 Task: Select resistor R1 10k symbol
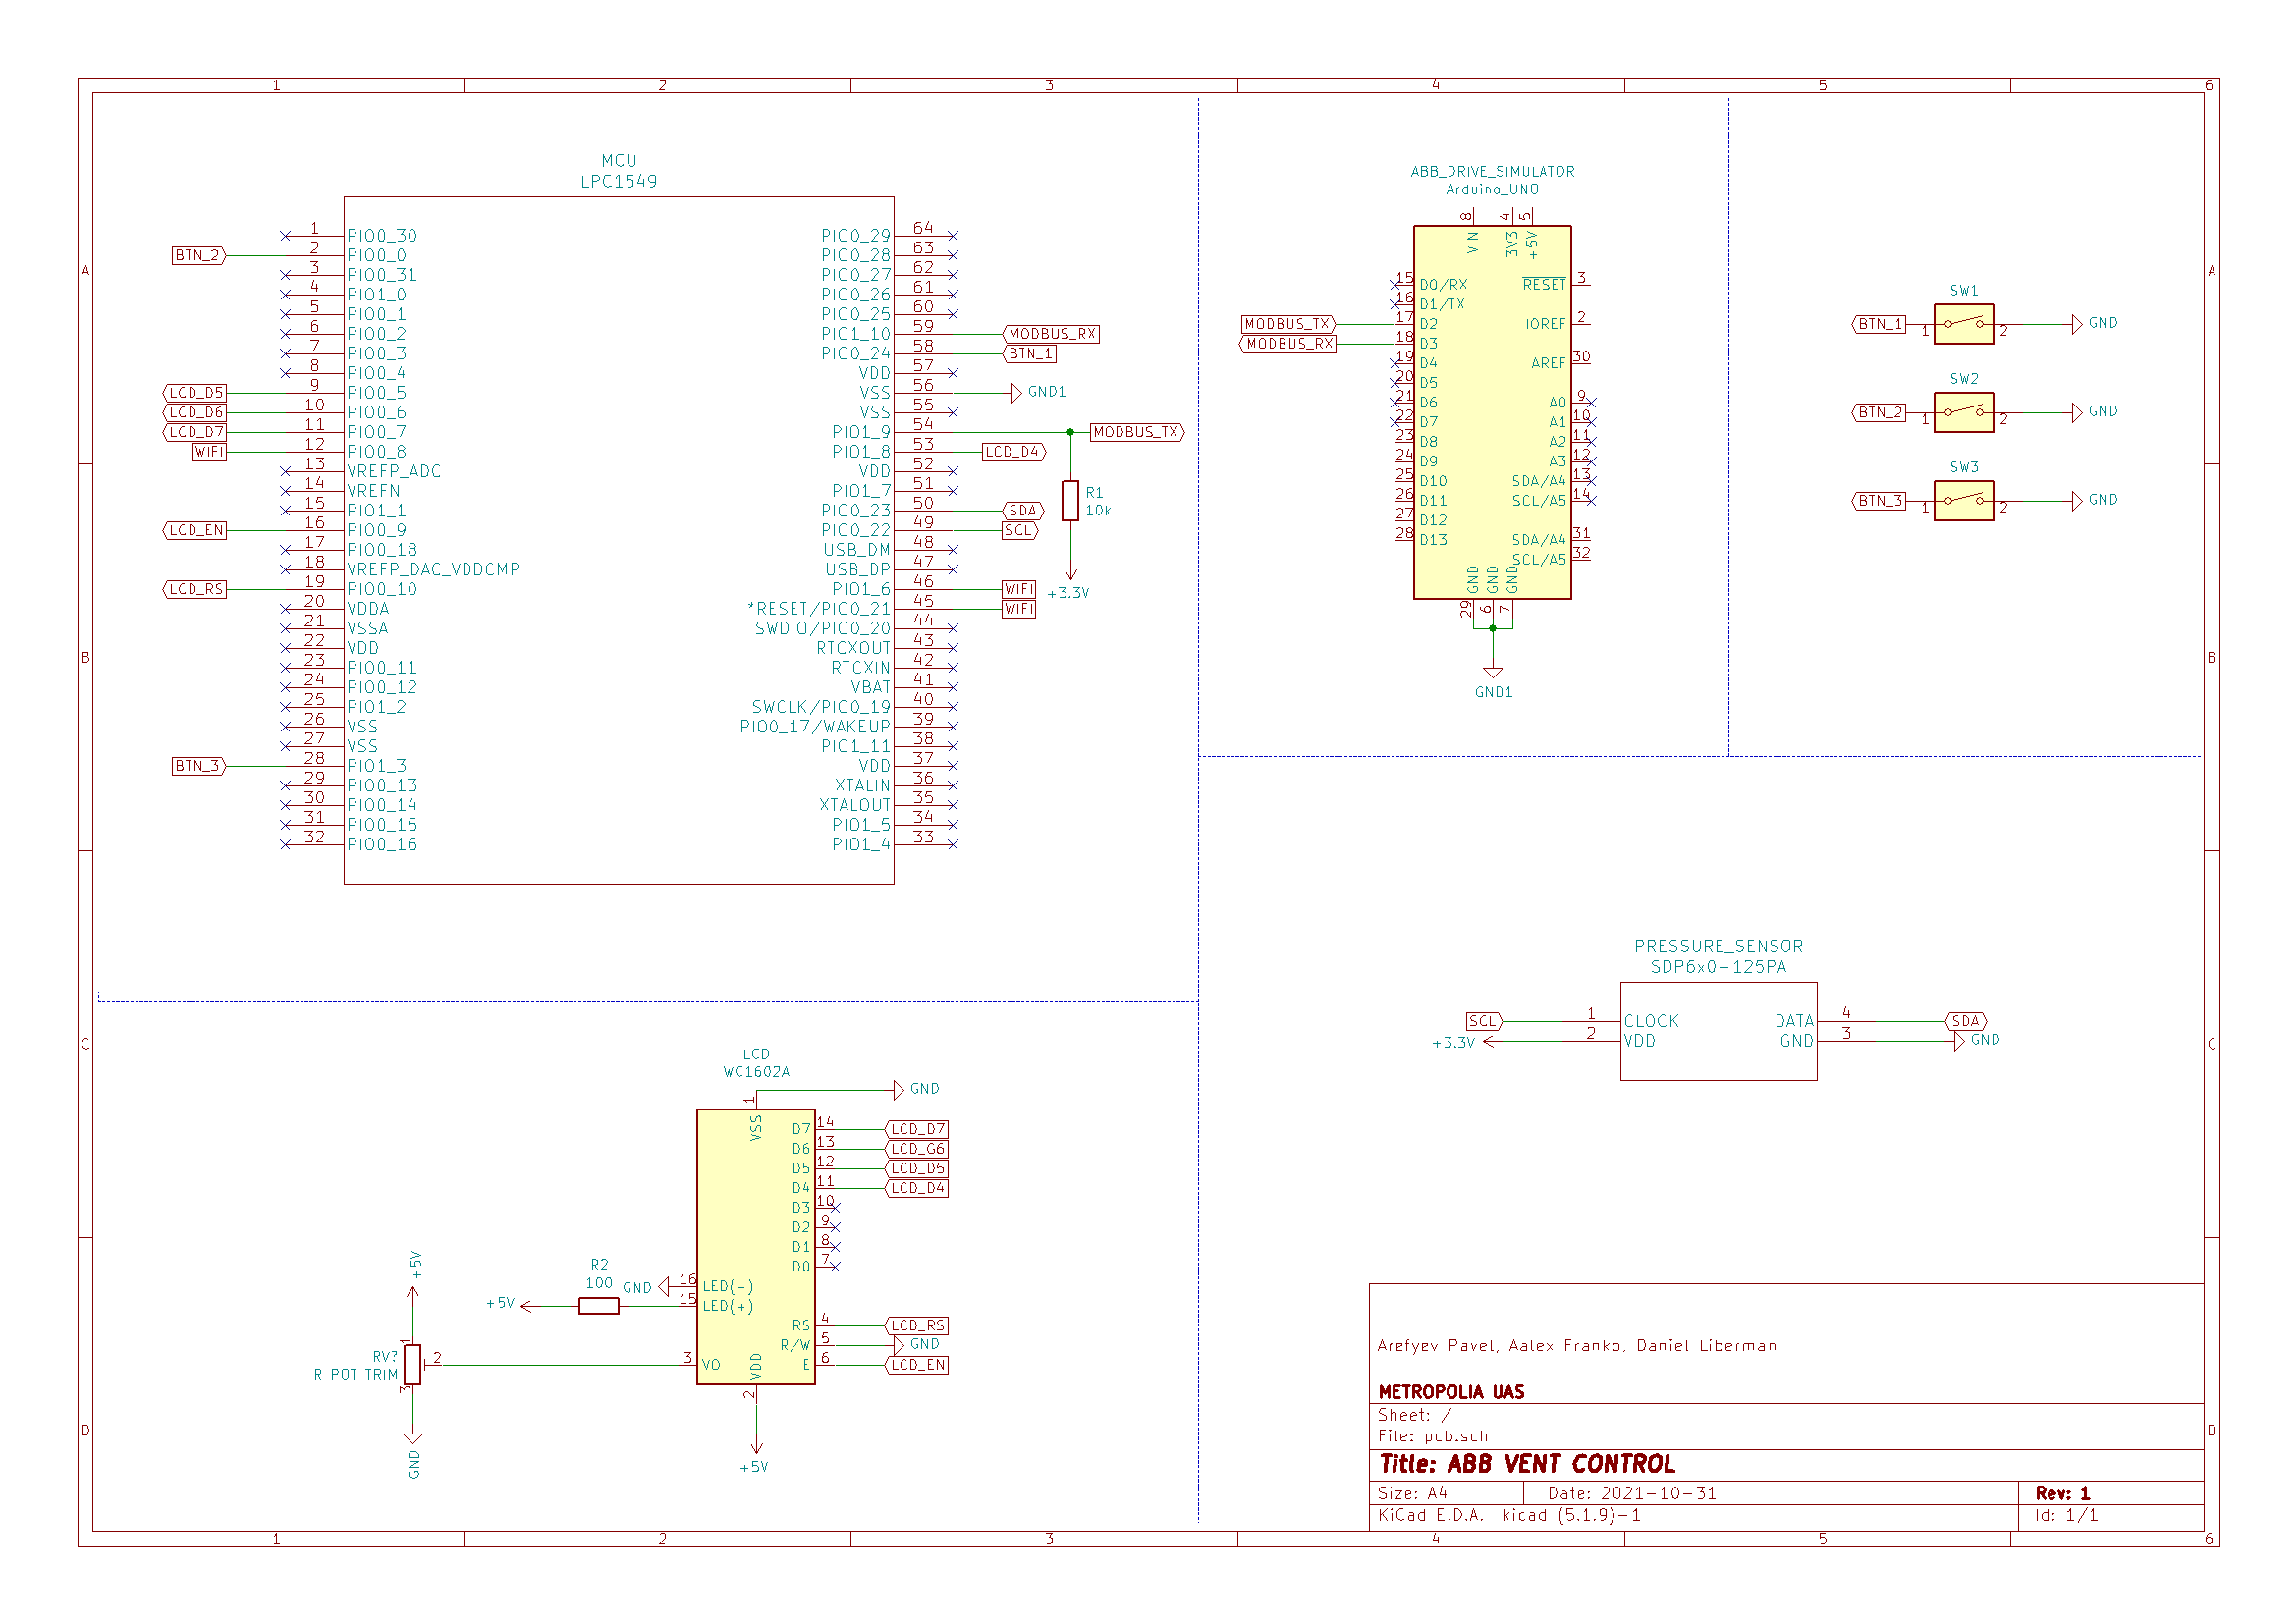[1070, 500]
